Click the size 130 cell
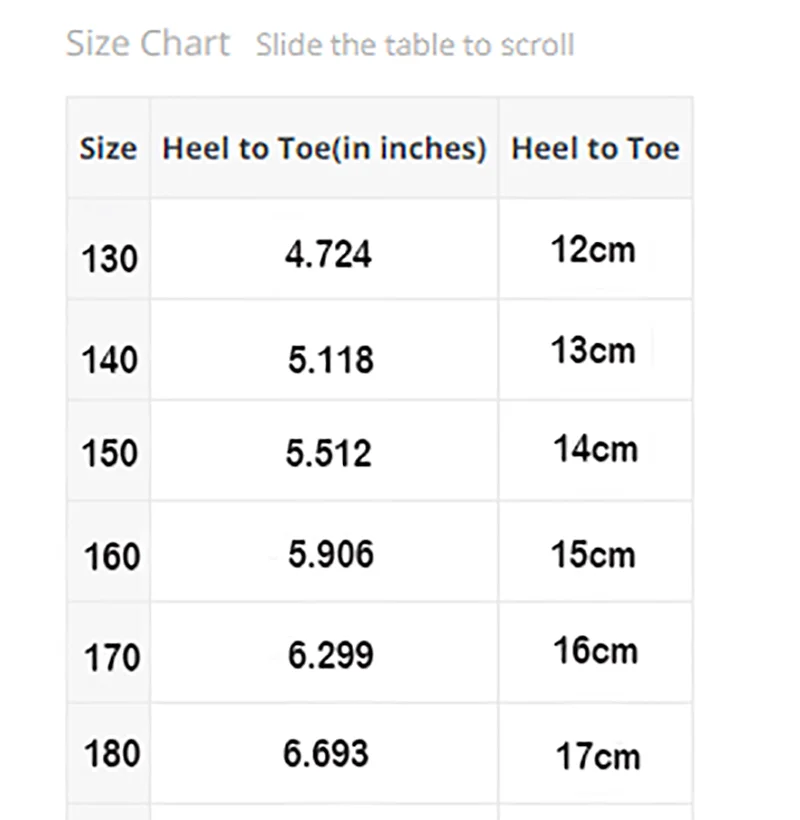The width and height of the screenshot is (800, 820). (x=108, y=259)
